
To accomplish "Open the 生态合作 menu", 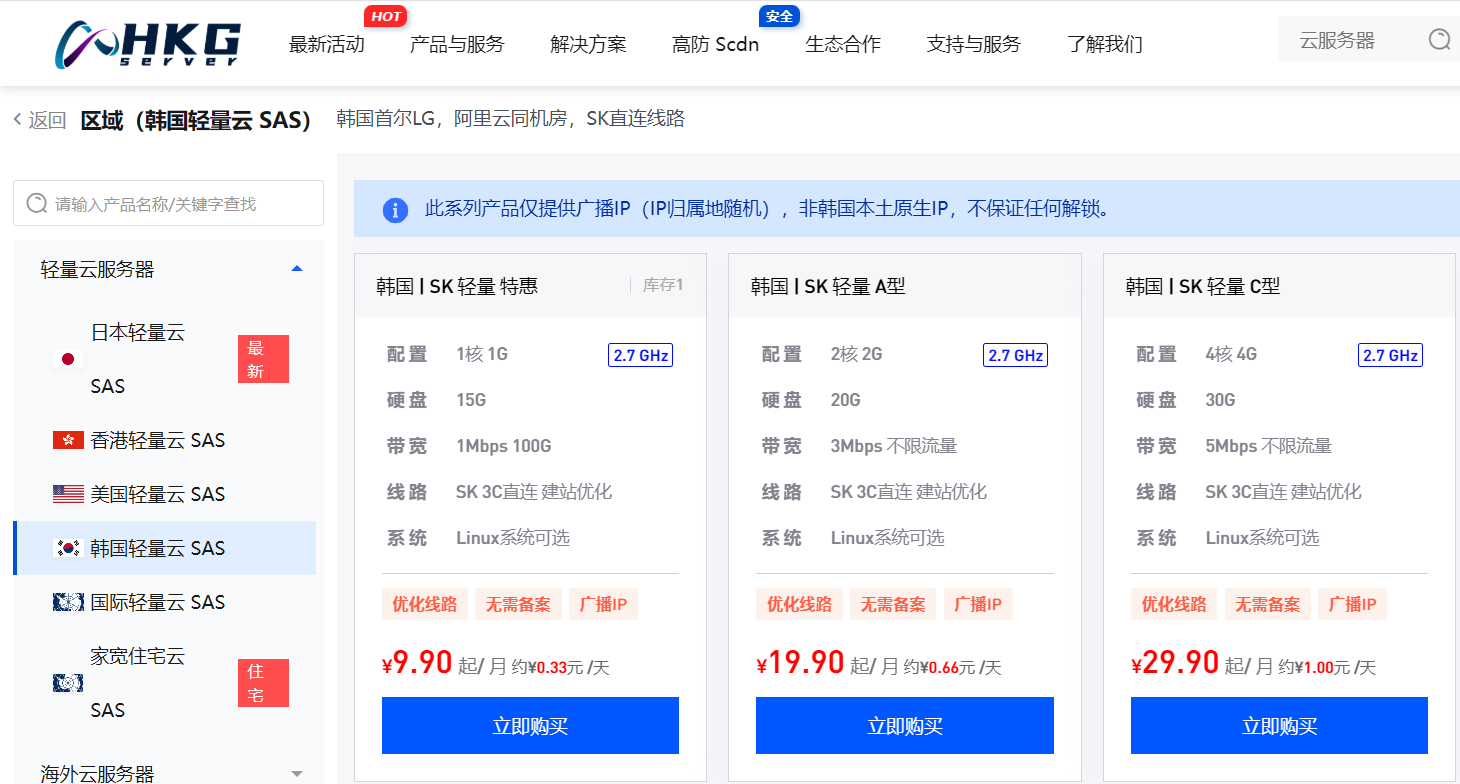I will point(843,44).
